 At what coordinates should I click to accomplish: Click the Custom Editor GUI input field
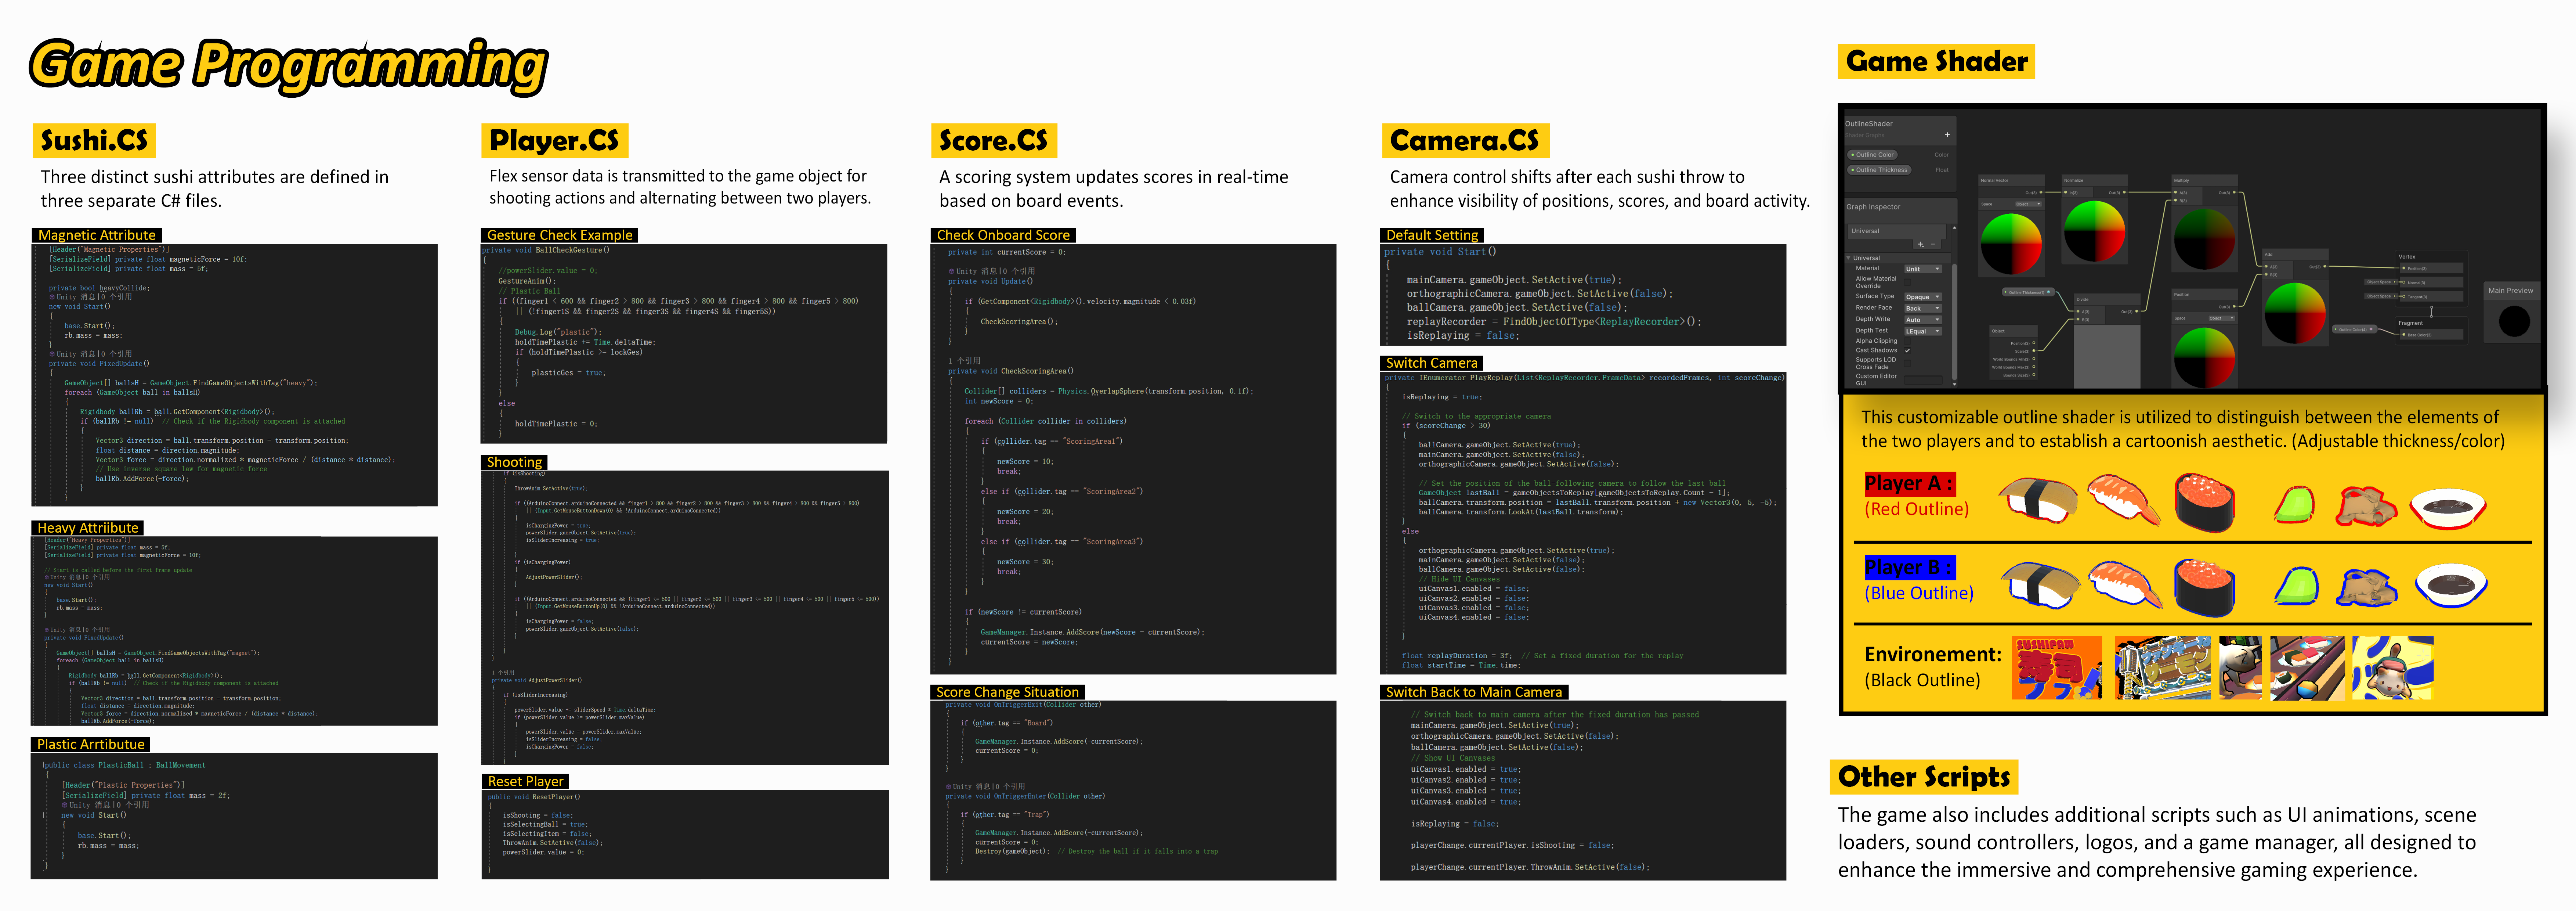1923,380
